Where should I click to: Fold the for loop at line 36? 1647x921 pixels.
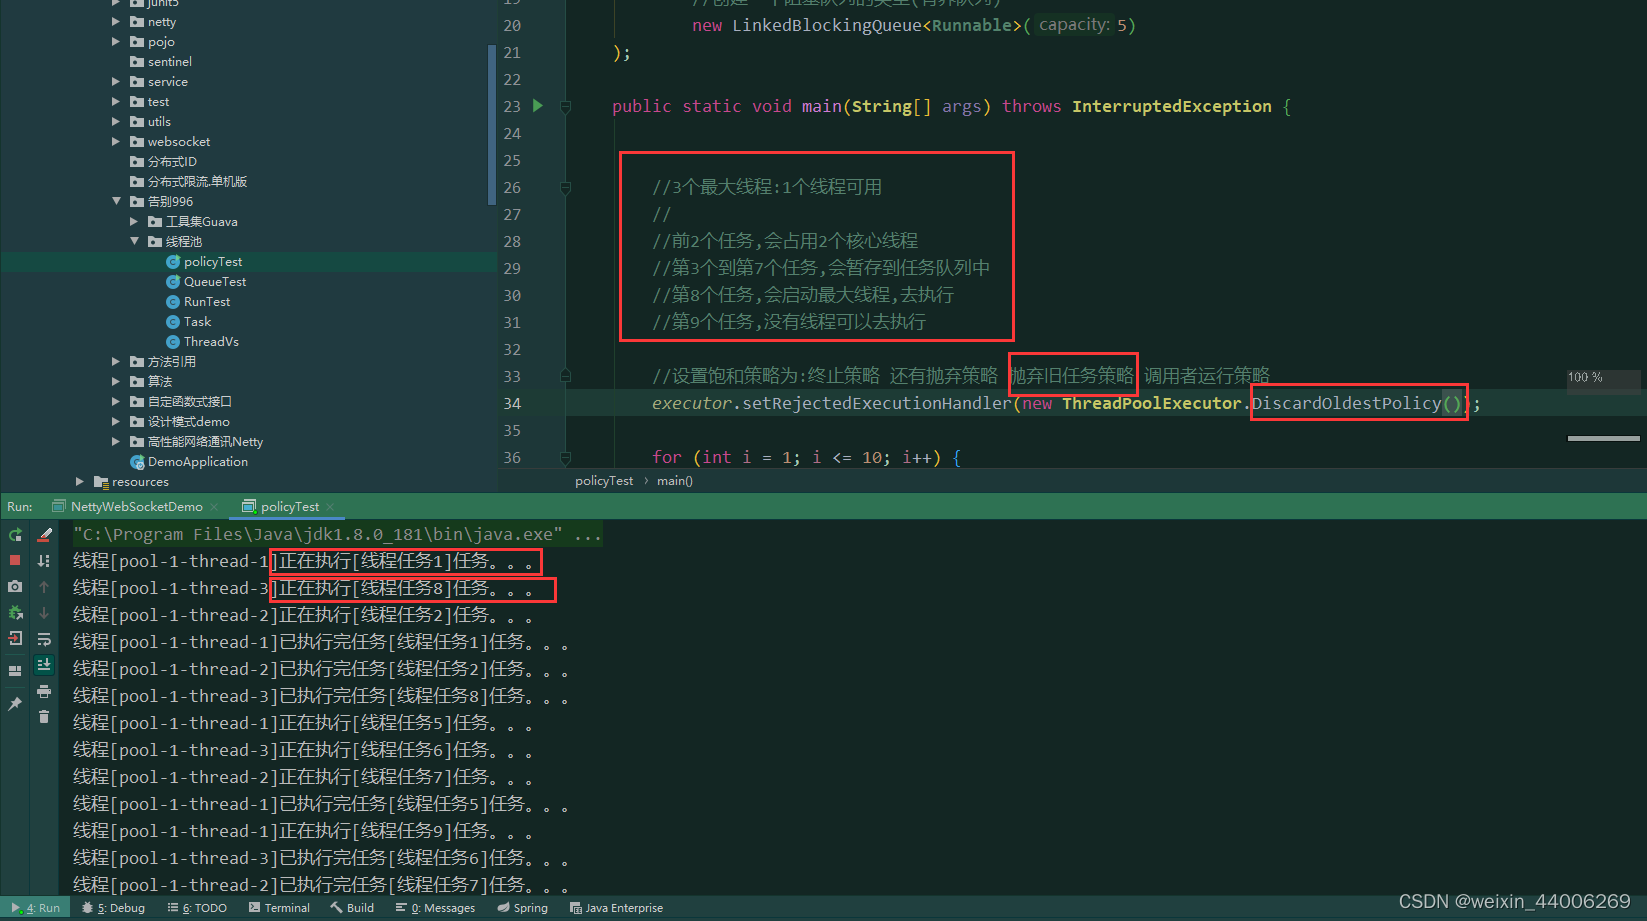coord(566,457)
